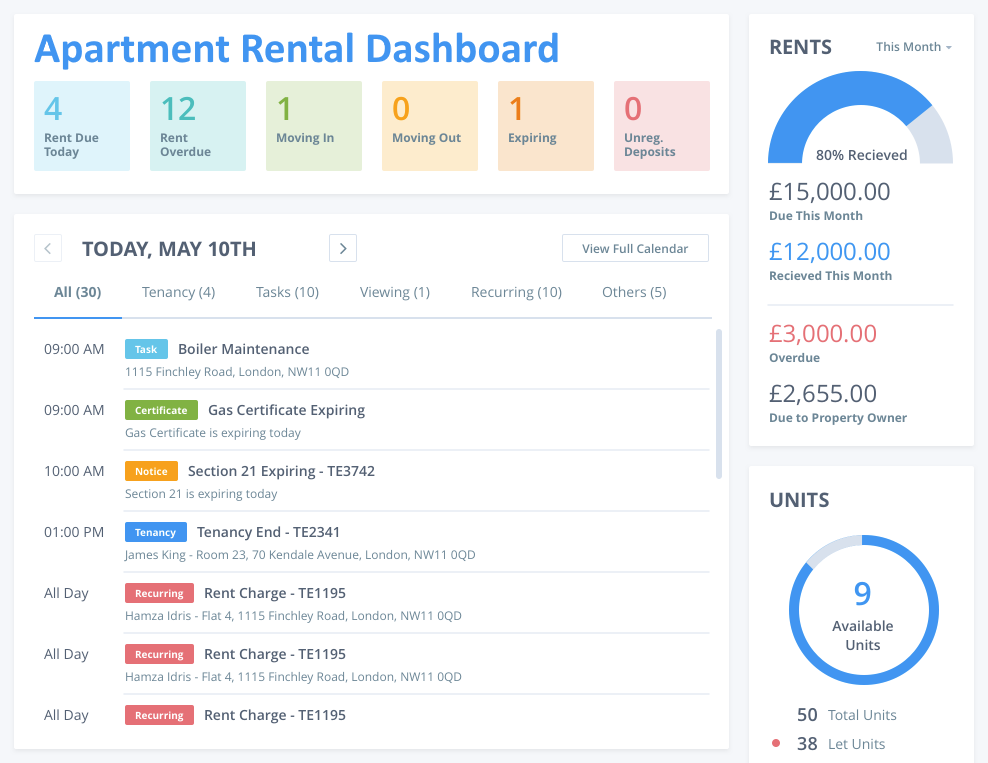
Task: Click £3,000.00 Overdue amount
Action: tap(823, 333)
